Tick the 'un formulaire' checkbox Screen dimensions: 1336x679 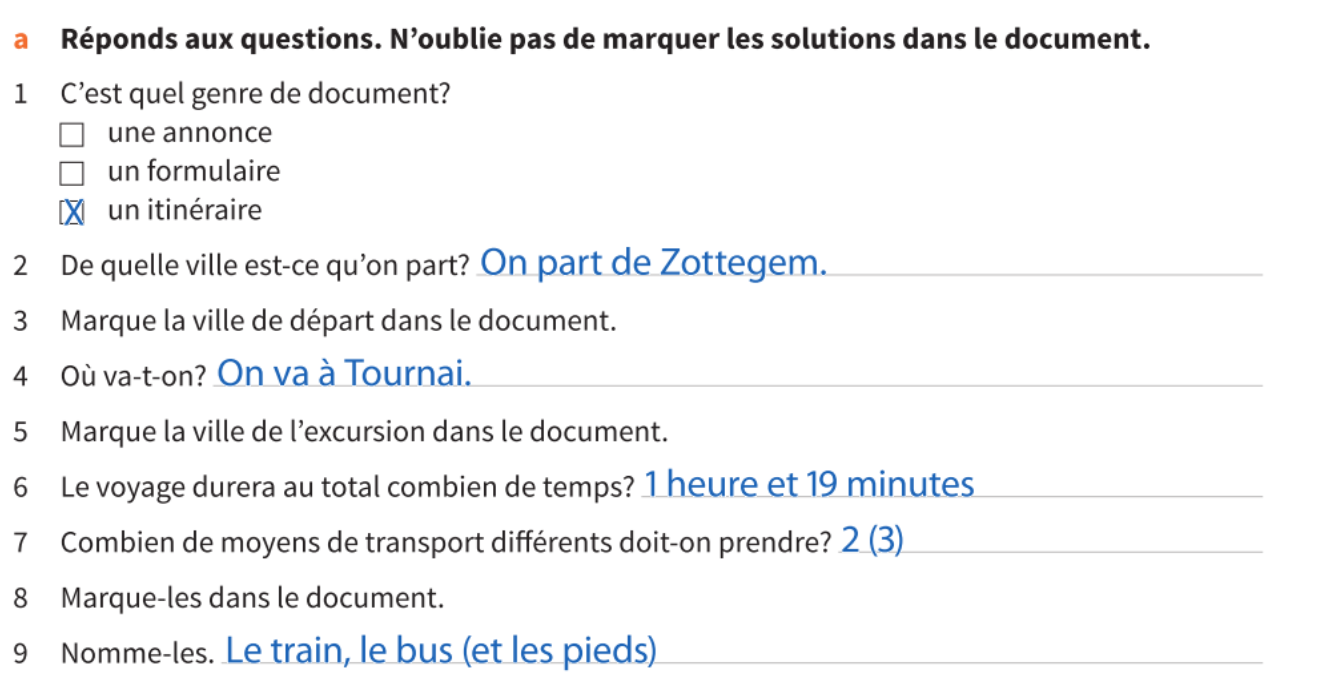pyautogui.click(x=72, y=174)
